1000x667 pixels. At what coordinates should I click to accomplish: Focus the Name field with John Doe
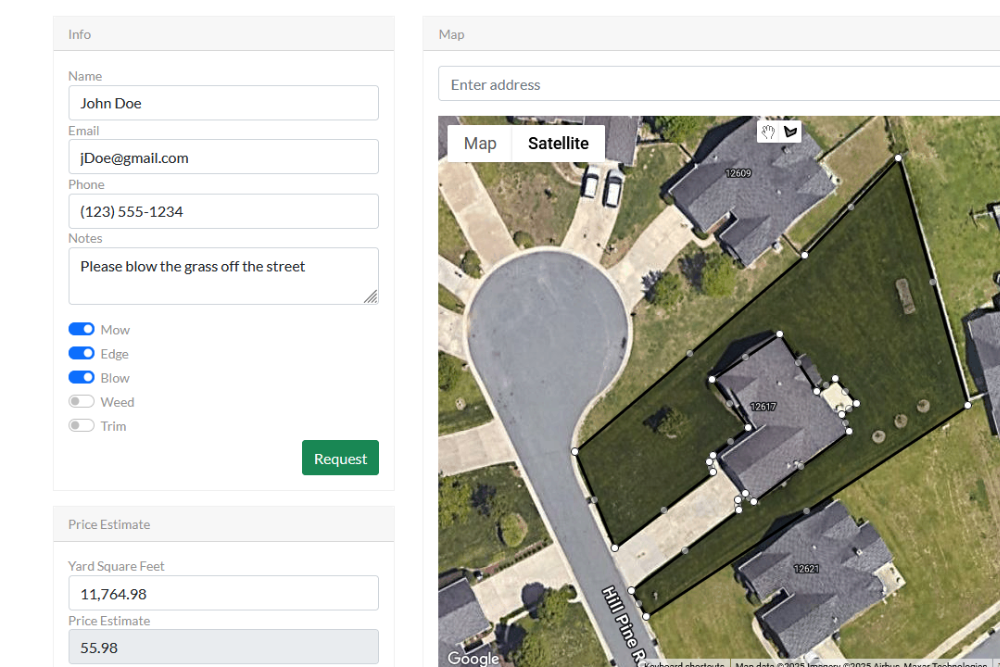pos(223,103)
